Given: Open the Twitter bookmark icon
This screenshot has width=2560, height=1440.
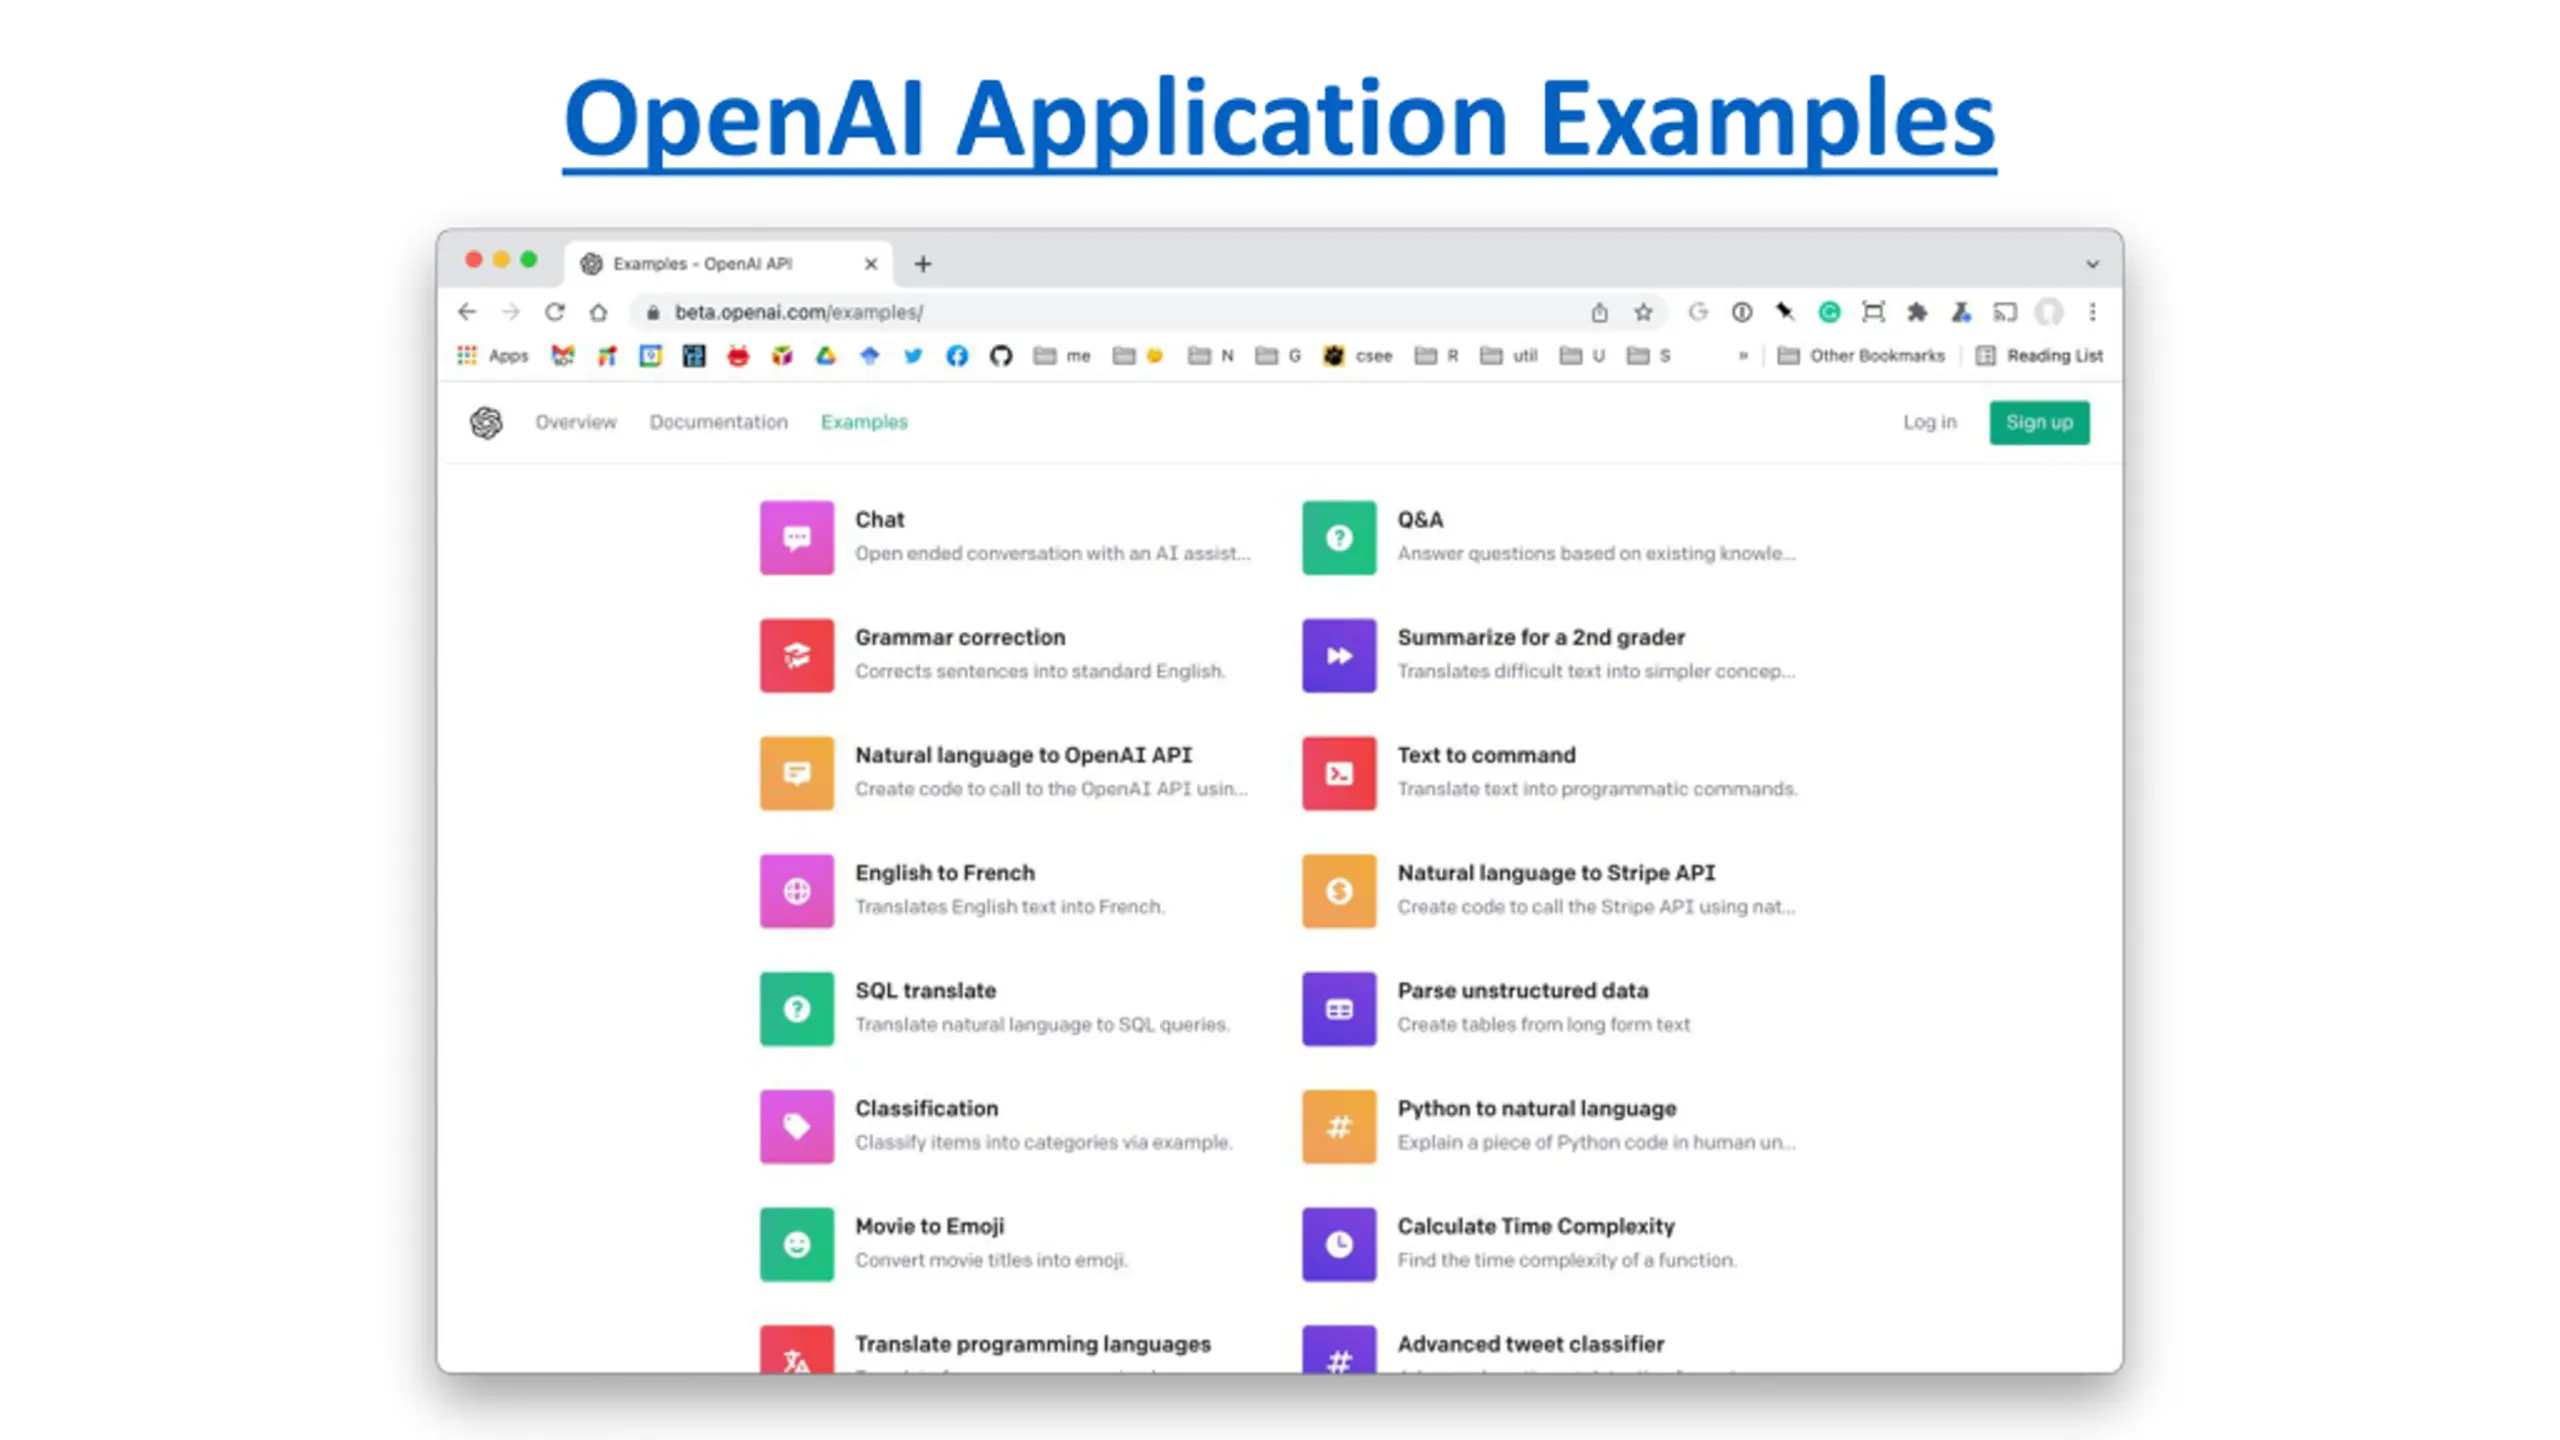Looking at the screenshot, I should coord(913,355).
